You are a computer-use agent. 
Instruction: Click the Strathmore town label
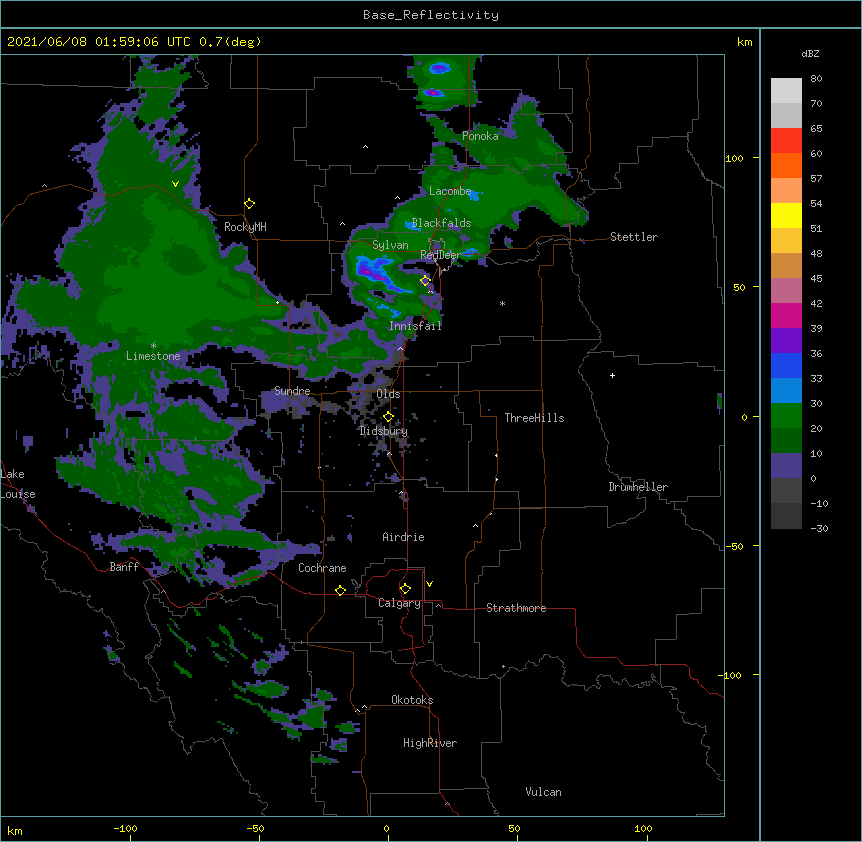point(516,608)
